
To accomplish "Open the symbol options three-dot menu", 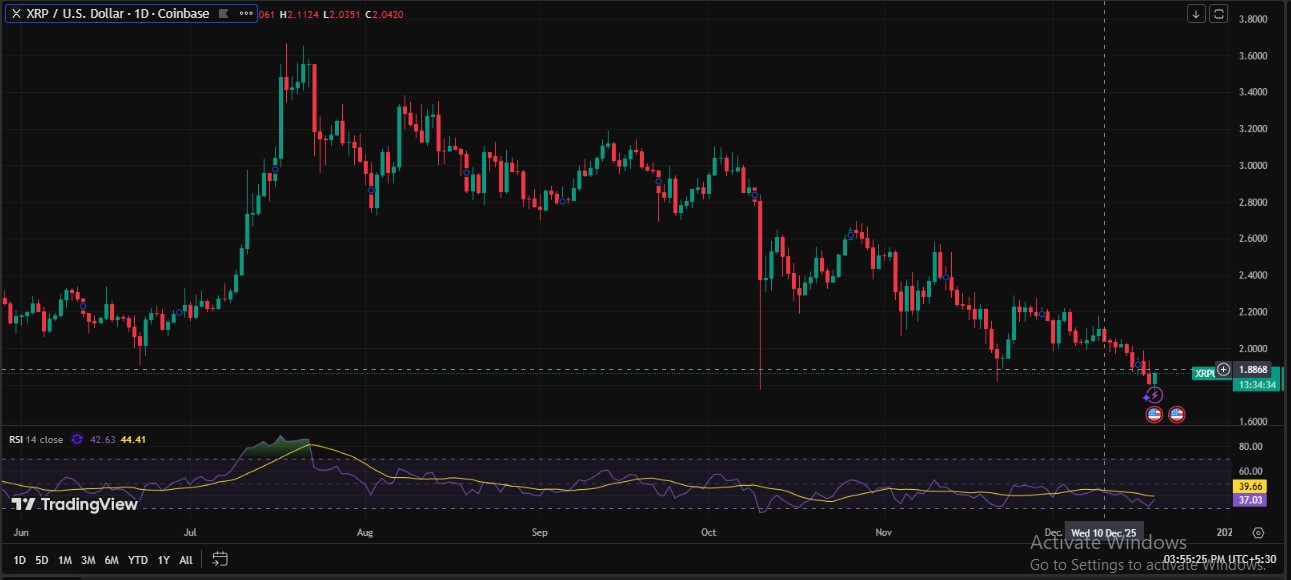I will pyautogui.click(x=245, y=14).
